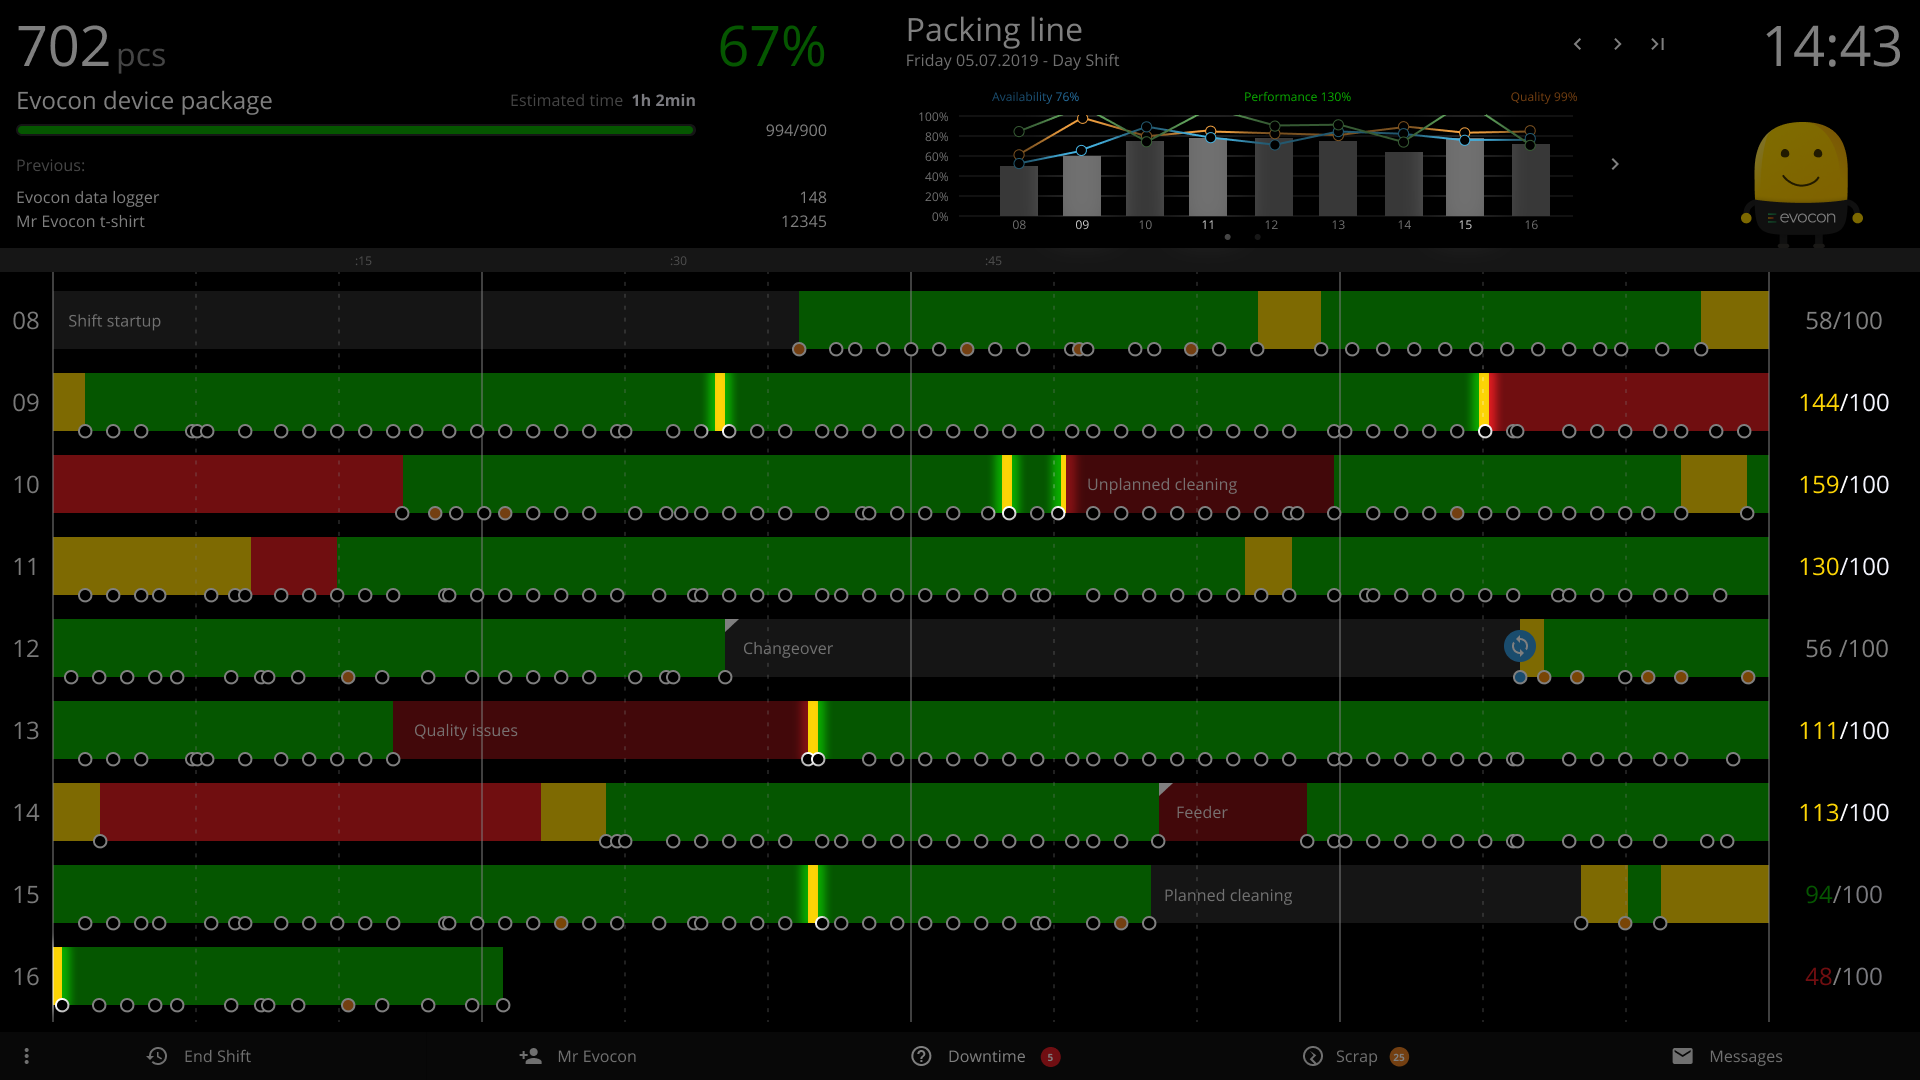
Task: Select Planned cleaning block in hour 15
Action: (1366, 894)
